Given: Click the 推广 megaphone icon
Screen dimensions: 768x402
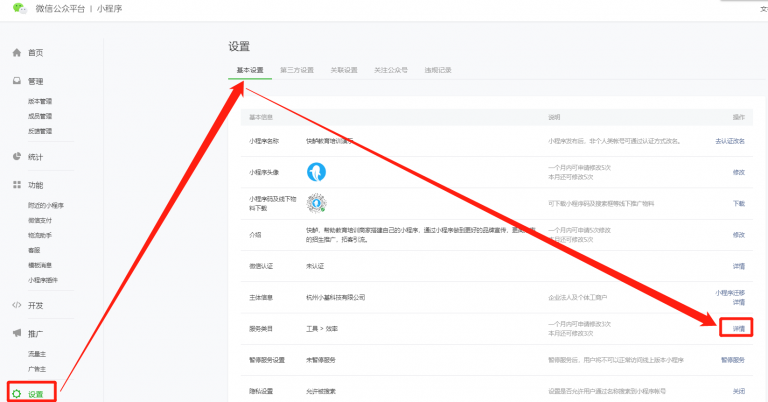Looking at the screenshot, I should (x=17, y=333).
